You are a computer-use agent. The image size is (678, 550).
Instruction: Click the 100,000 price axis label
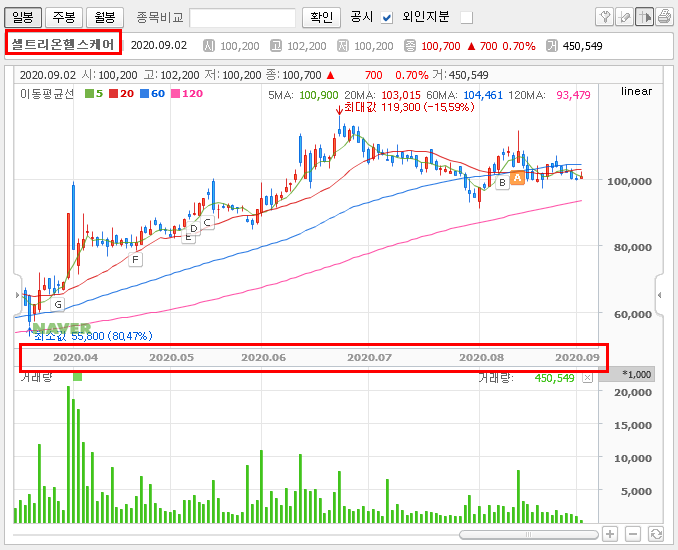pos(629,182)
